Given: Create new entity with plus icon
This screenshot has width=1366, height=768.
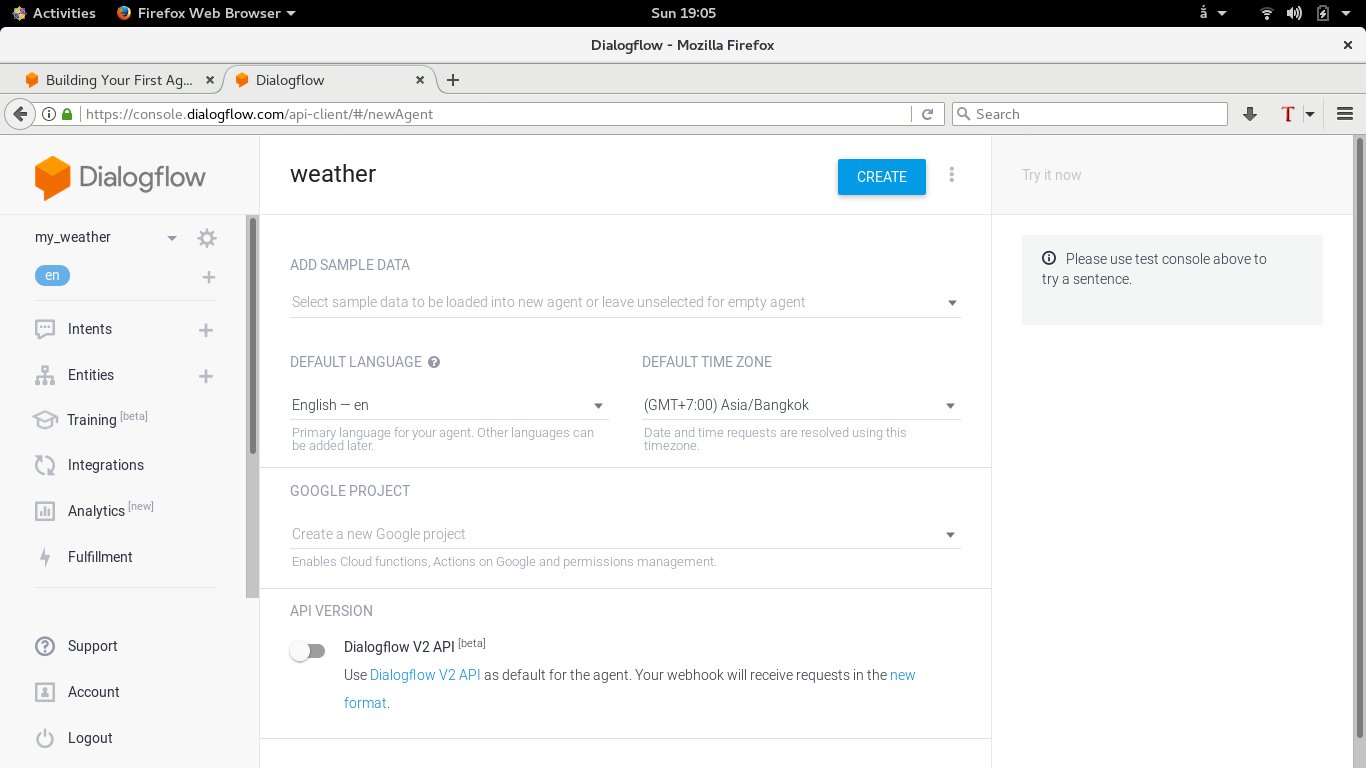Looking at the screenshot, I should coord(206,376).
